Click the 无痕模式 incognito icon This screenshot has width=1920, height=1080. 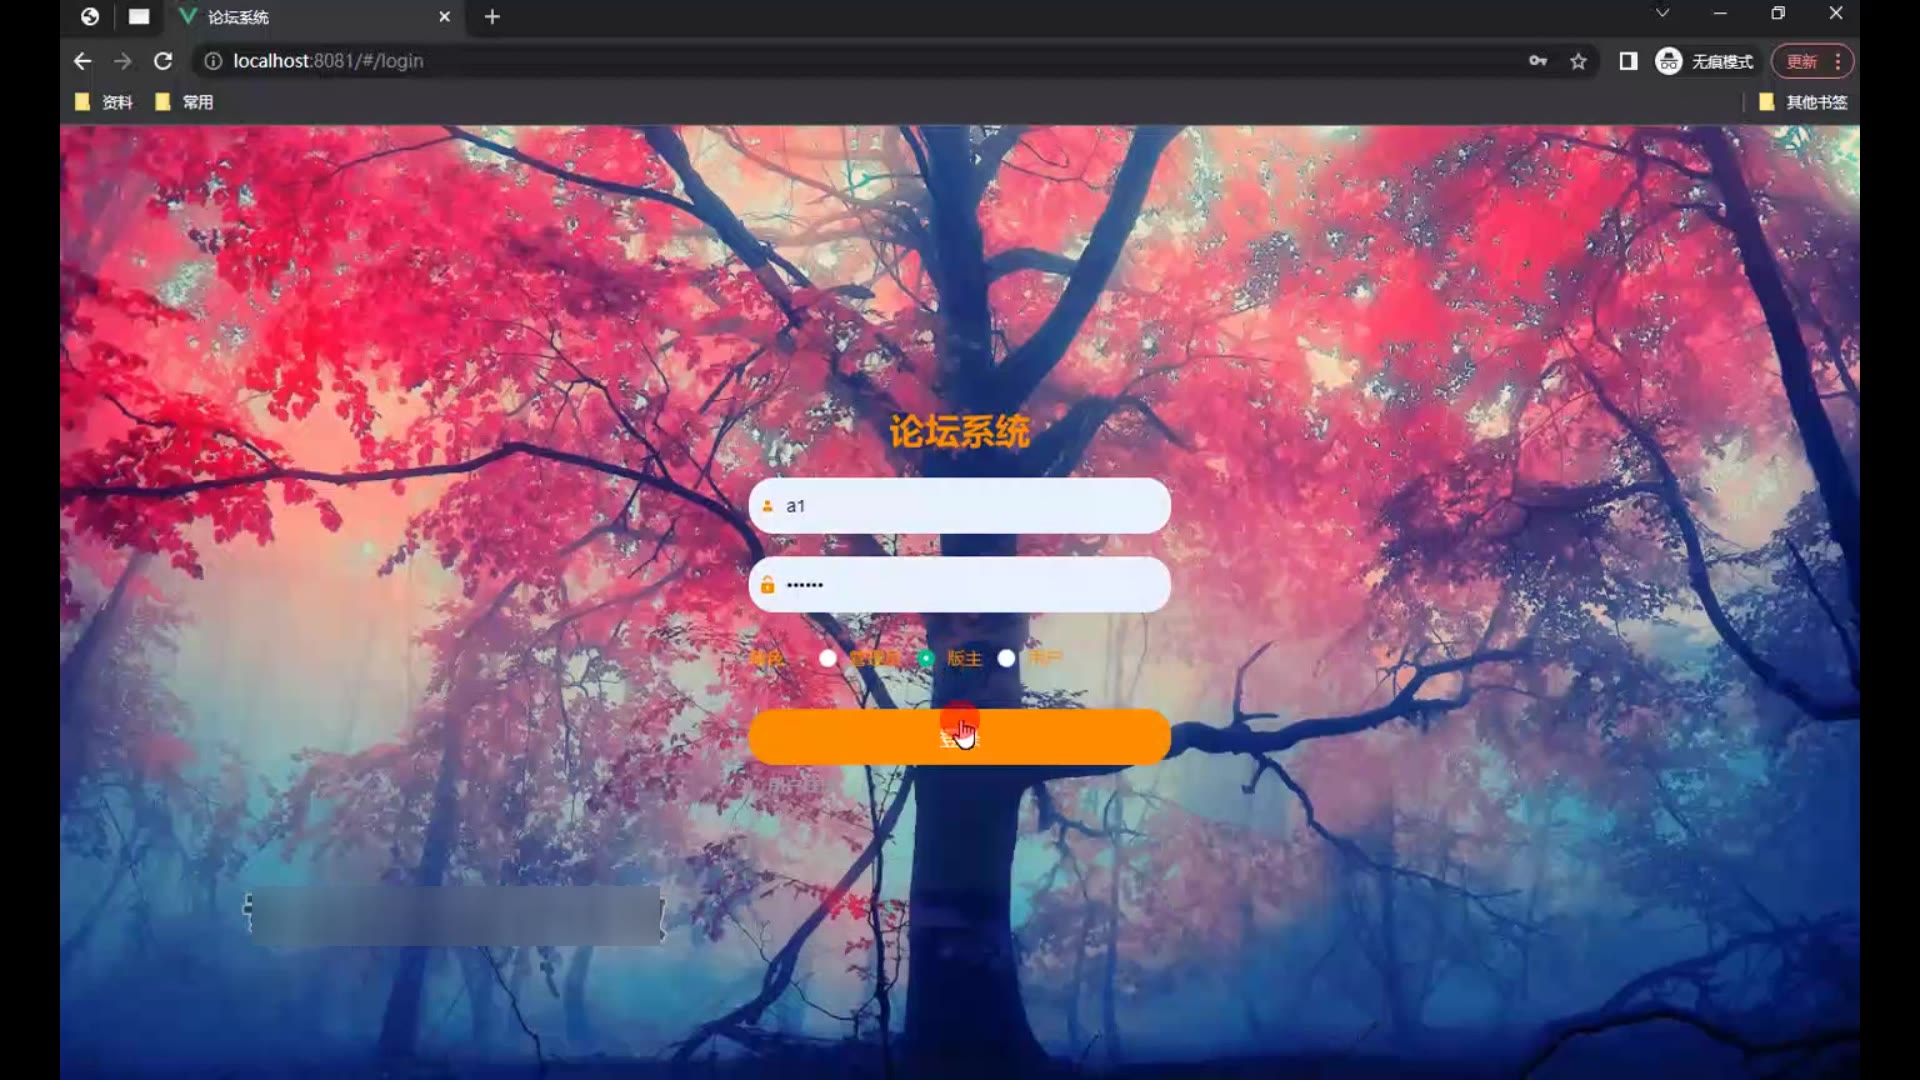[1668, 61]
